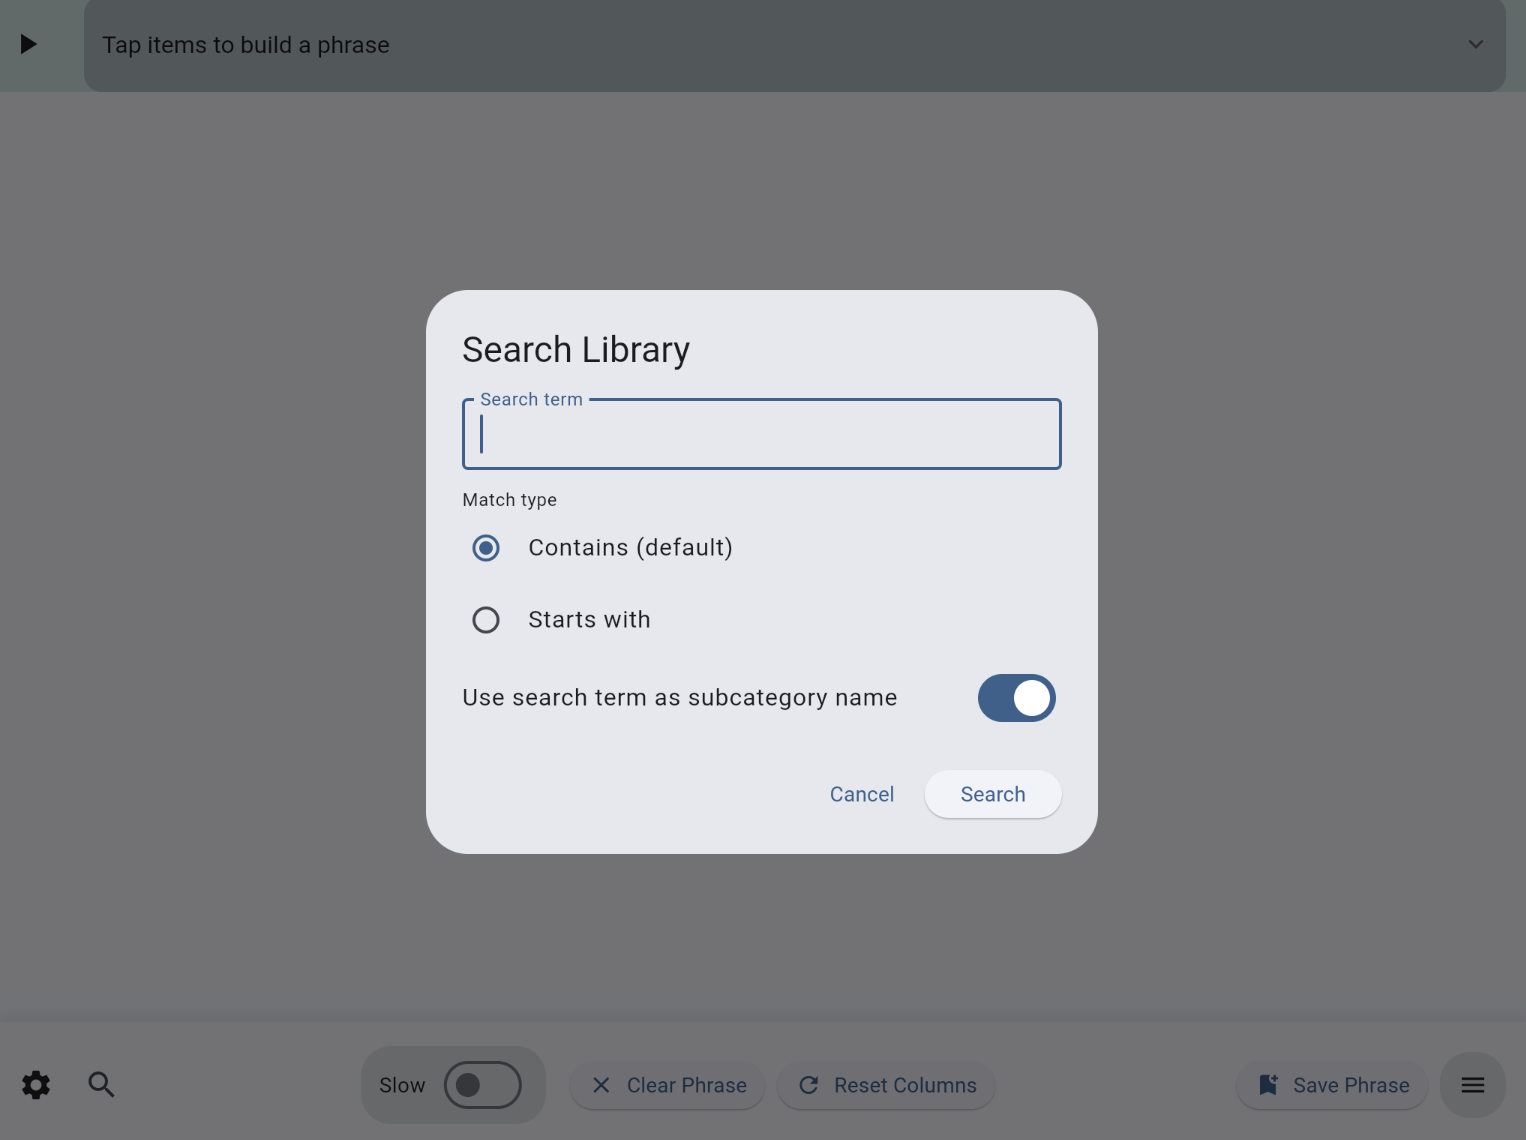The height and width of the screenshot is (1140, 1526).
Task: Select the Starts with match type
Action: pyautogui.click(x=486, y=619)
